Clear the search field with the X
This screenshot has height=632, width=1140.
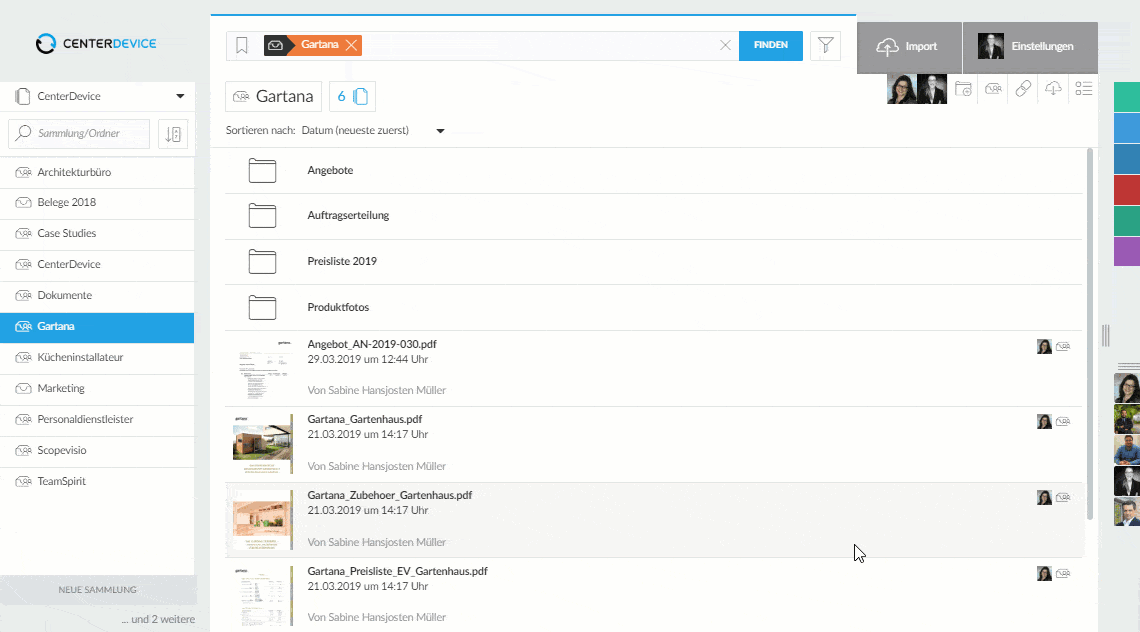(725, 45)
